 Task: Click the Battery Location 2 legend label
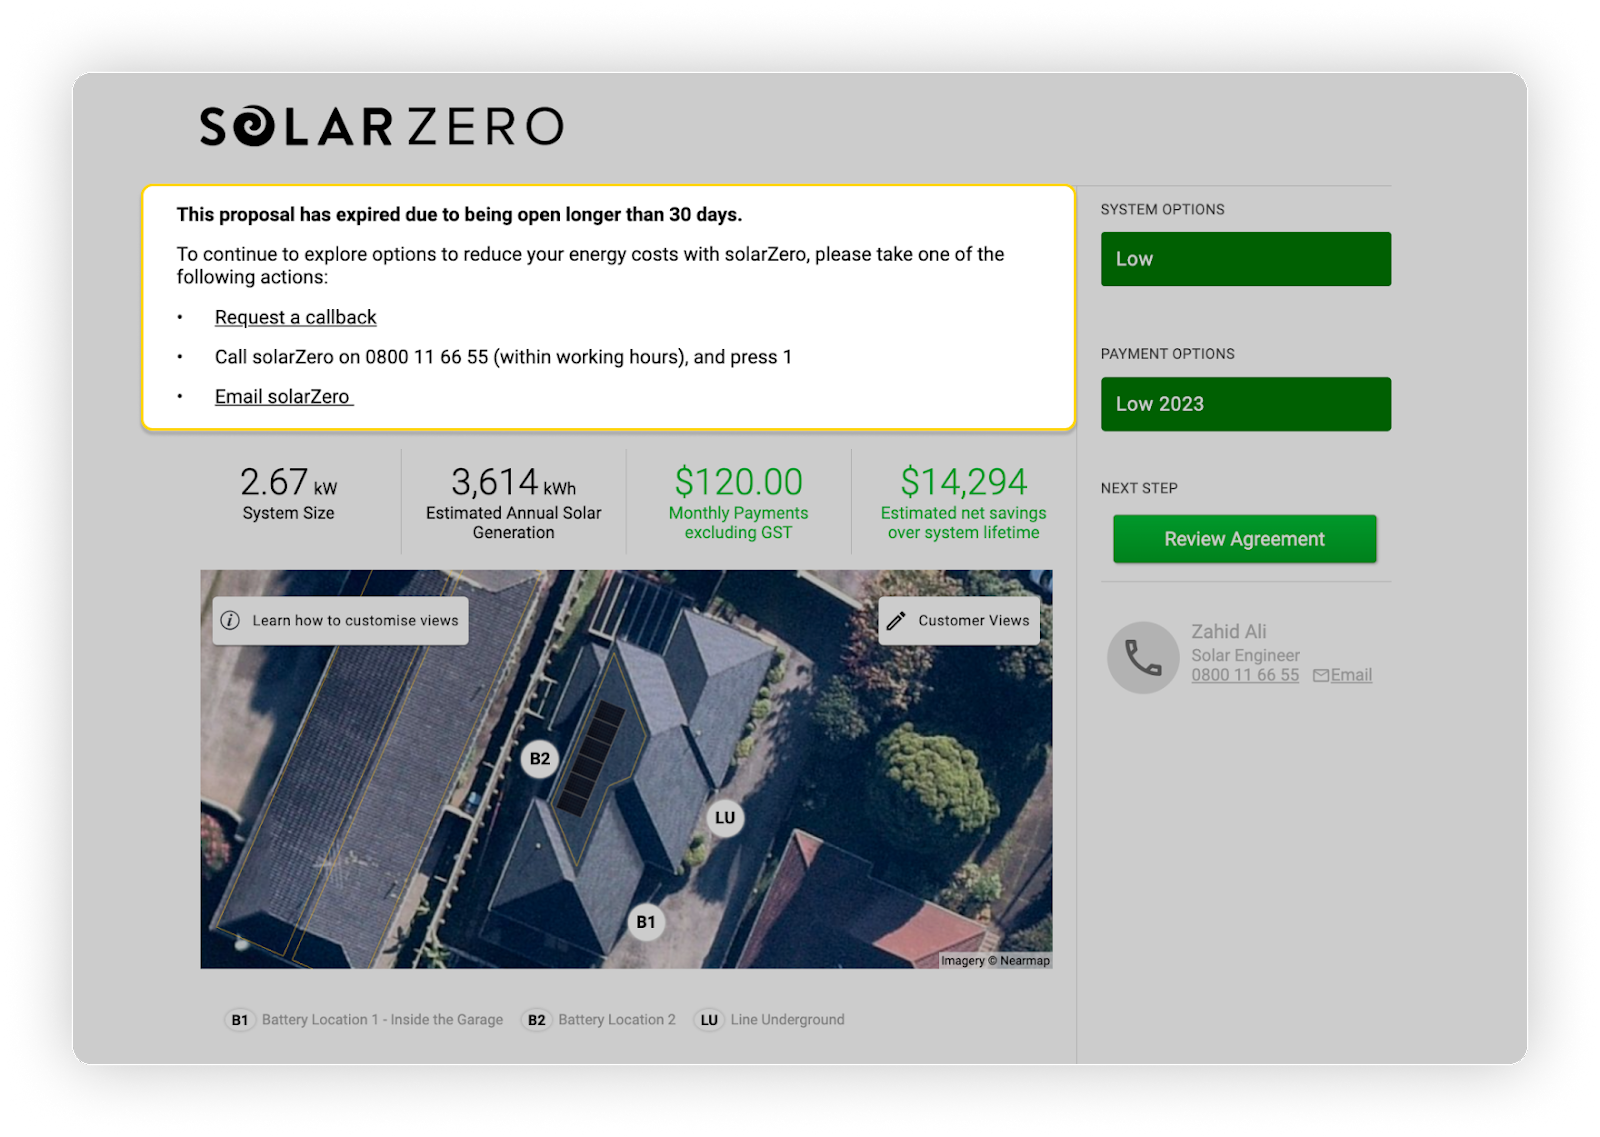tap(617, 1020)
